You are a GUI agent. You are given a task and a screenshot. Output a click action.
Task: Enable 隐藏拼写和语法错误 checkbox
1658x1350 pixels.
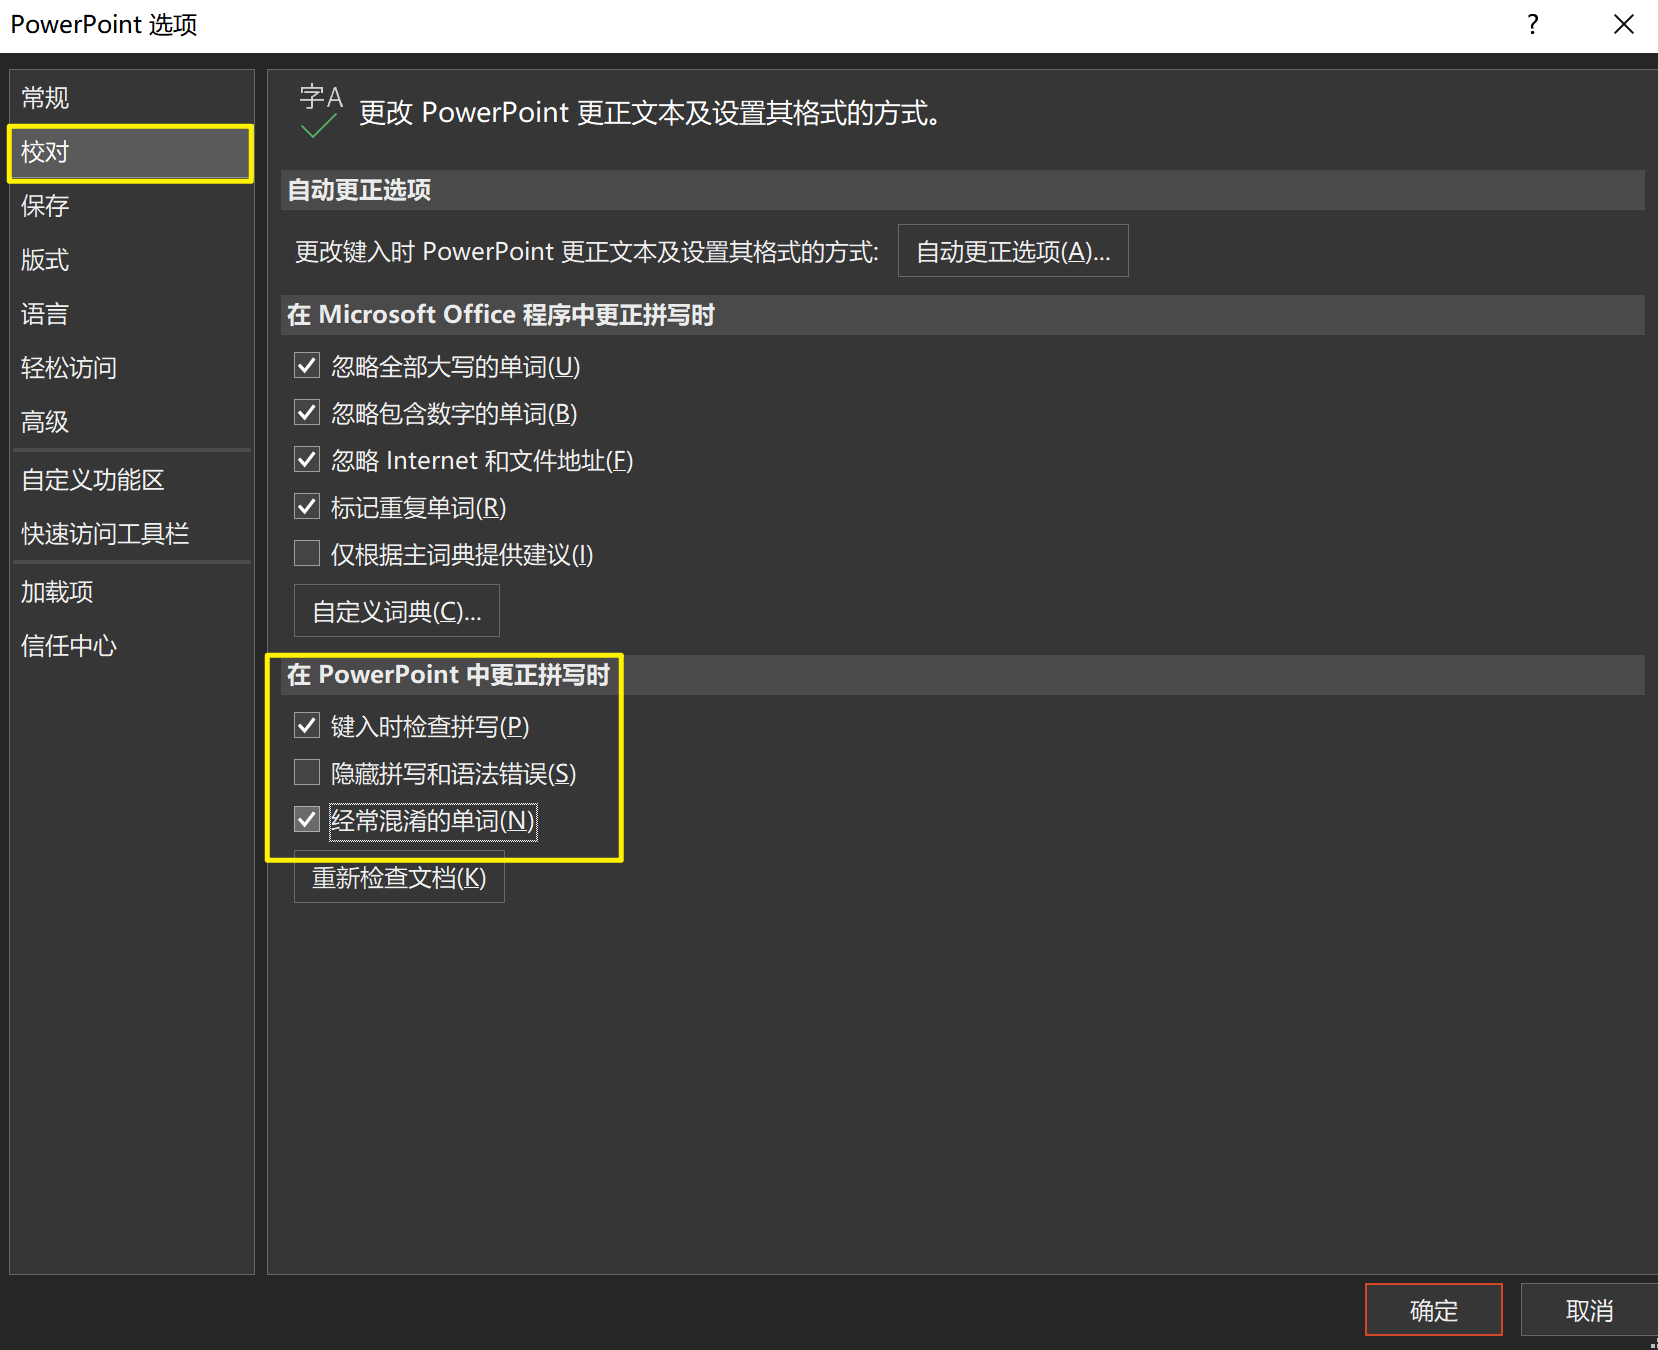tap(307, 773)
